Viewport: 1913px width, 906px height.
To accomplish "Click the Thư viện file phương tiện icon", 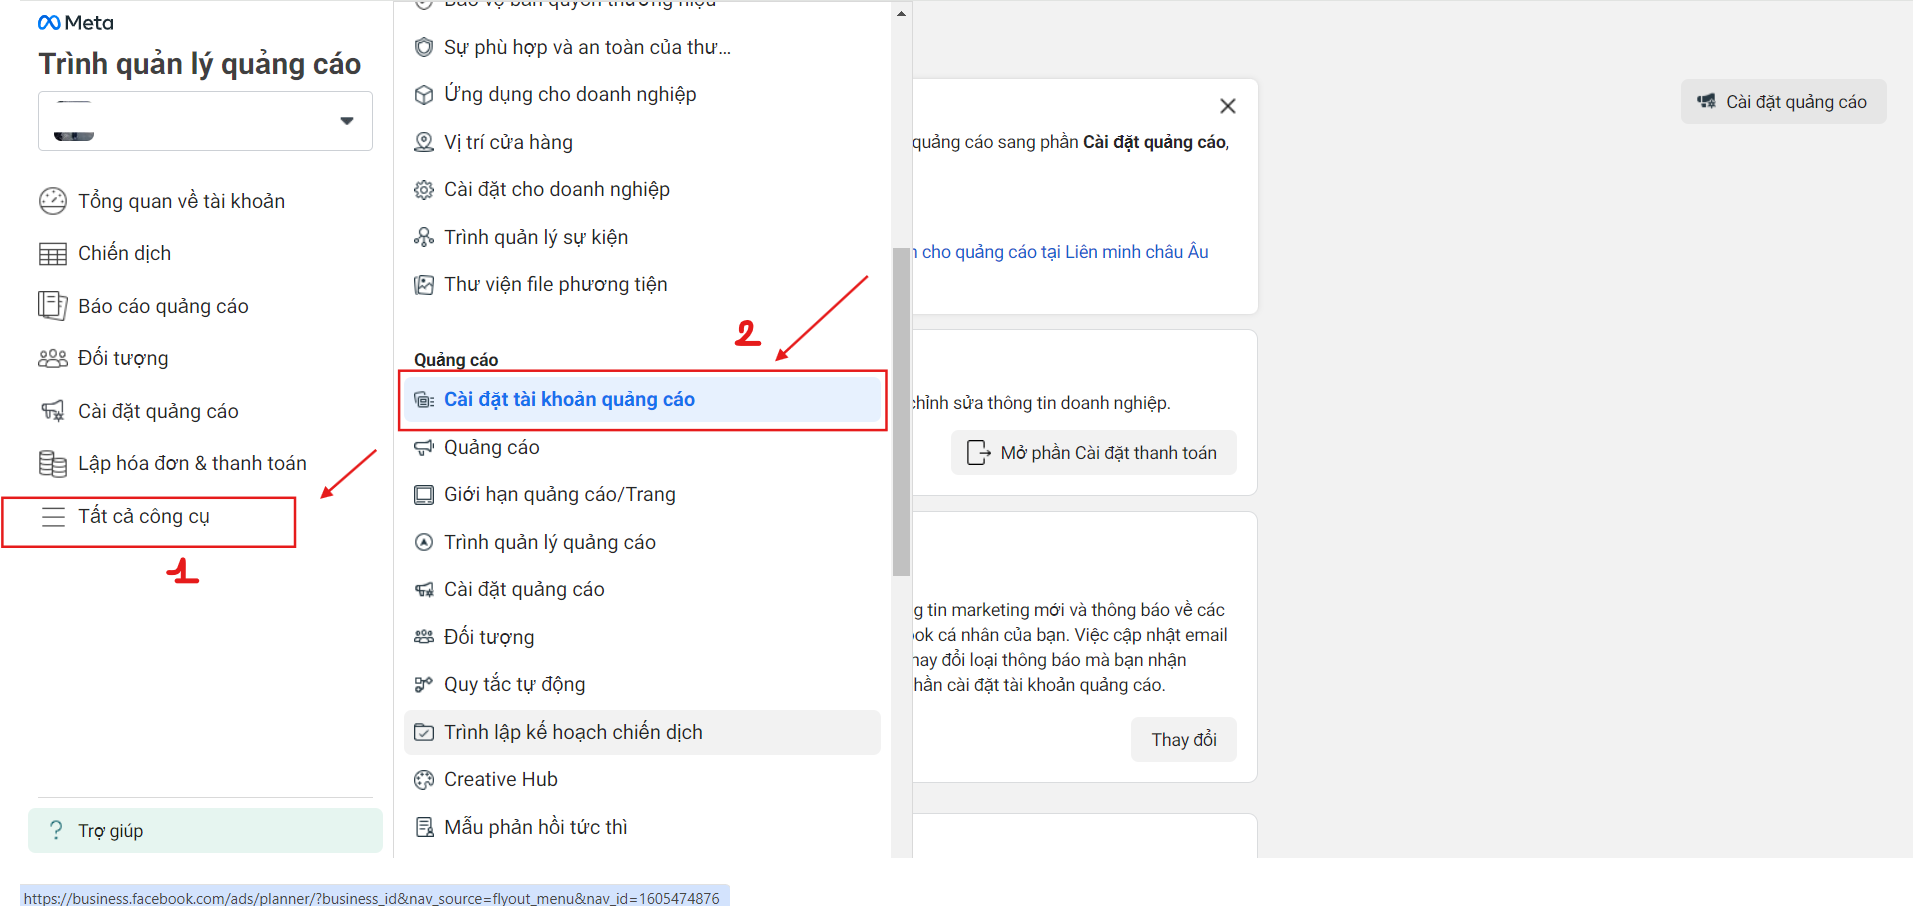I will click(424, 285).
